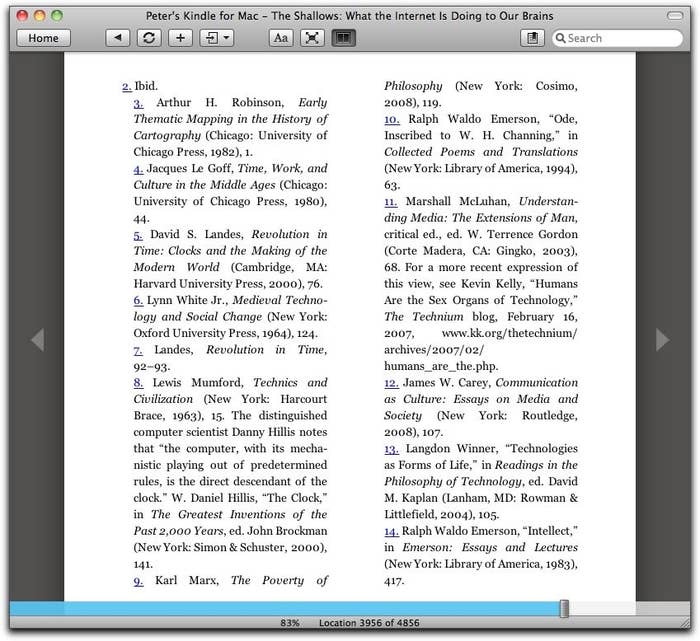Click the title 'Early' in footnote 3

coord(312,103)
